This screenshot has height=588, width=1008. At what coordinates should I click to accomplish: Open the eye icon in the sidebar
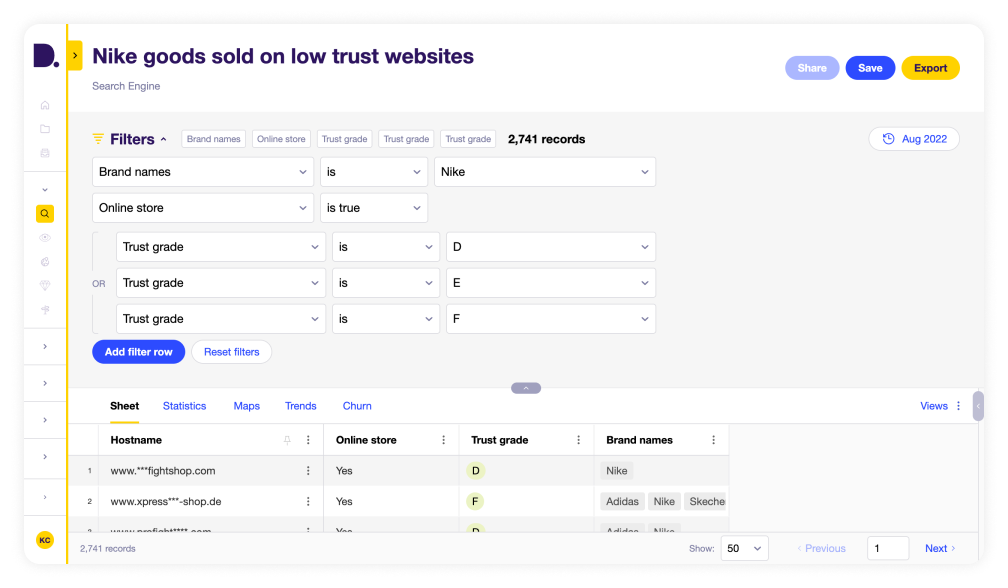pyautogui.click(x=45, y=238)
